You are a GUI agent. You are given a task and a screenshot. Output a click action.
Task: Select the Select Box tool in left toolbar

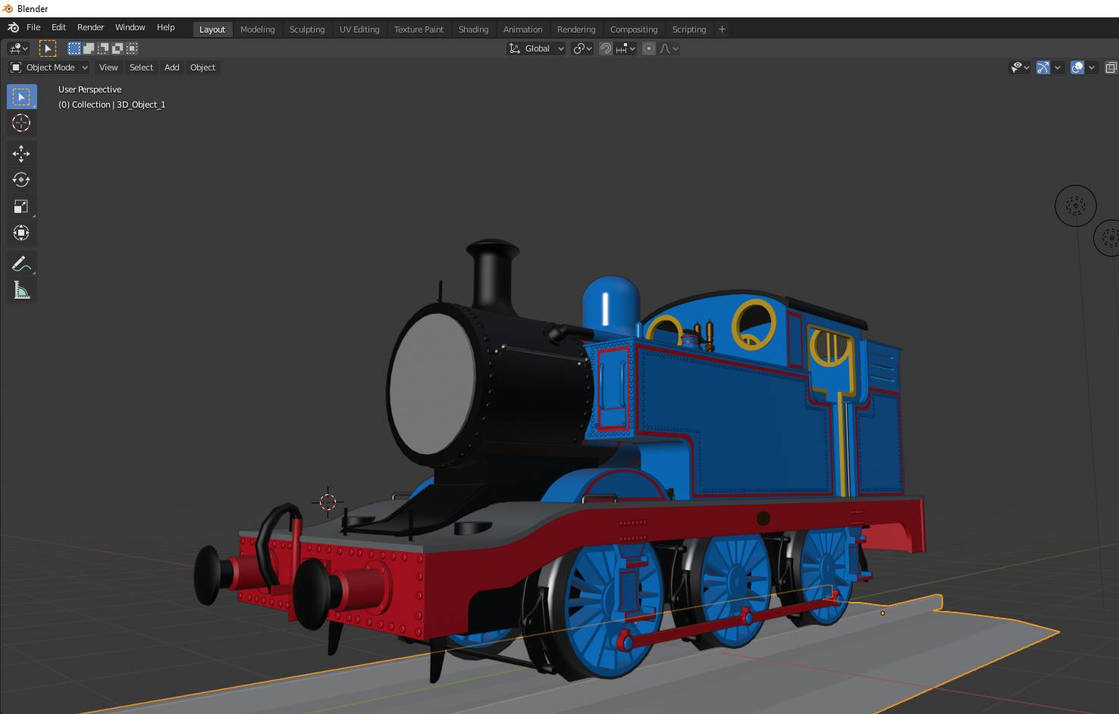tap(21, 96)
